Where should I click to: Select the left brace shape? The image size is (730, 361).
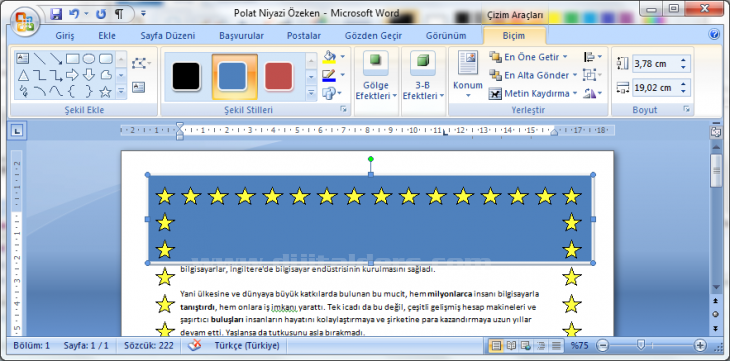click(x=71, y=91)
